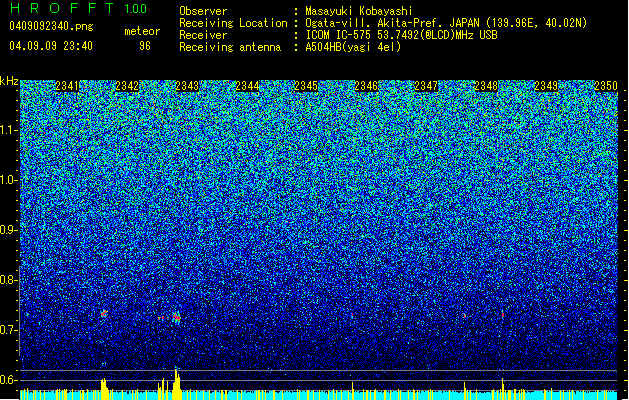Click the tallest yellow power spike near 2343
The width and height of the screenshot is (629, 400).
coord(177,384)
